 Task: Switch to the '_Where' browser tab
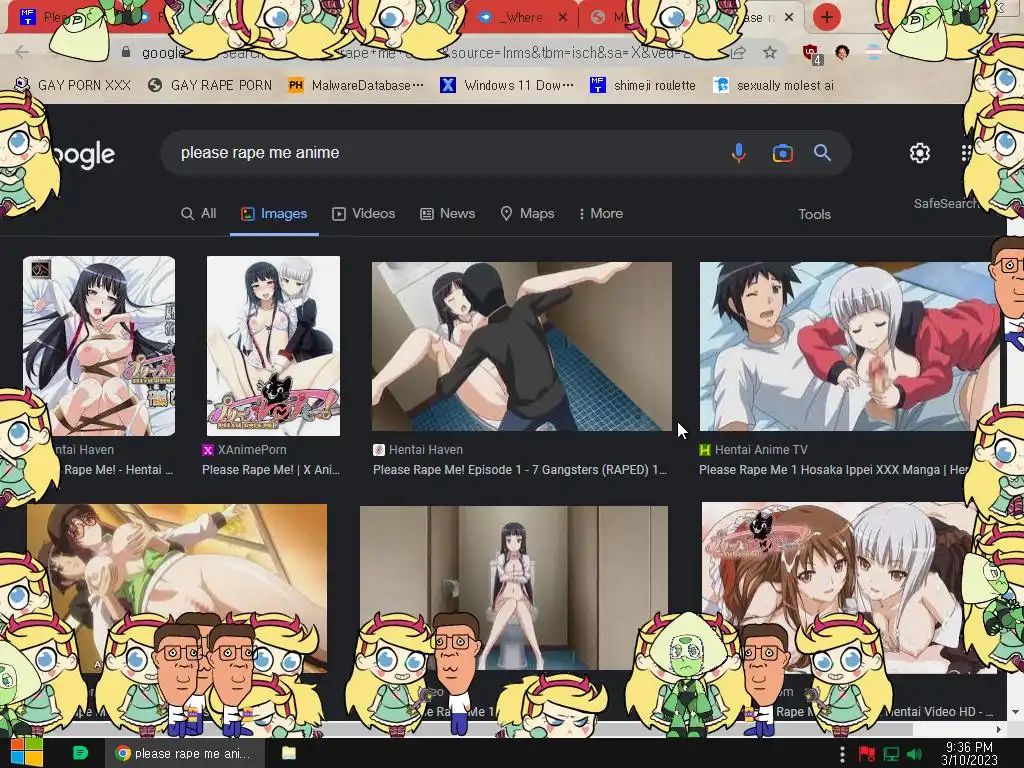point(520,18)
